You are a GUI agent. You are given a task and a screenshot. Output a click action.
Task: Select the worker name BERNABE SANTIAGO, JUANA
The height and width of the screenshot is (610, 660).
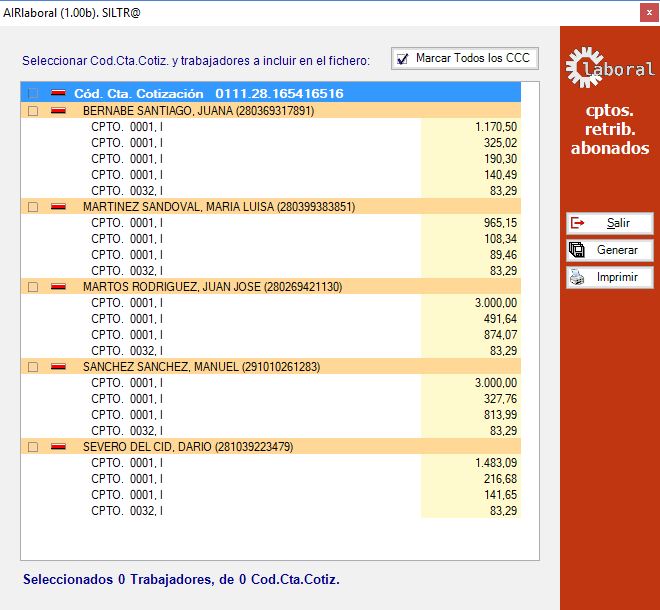(199, 111)
